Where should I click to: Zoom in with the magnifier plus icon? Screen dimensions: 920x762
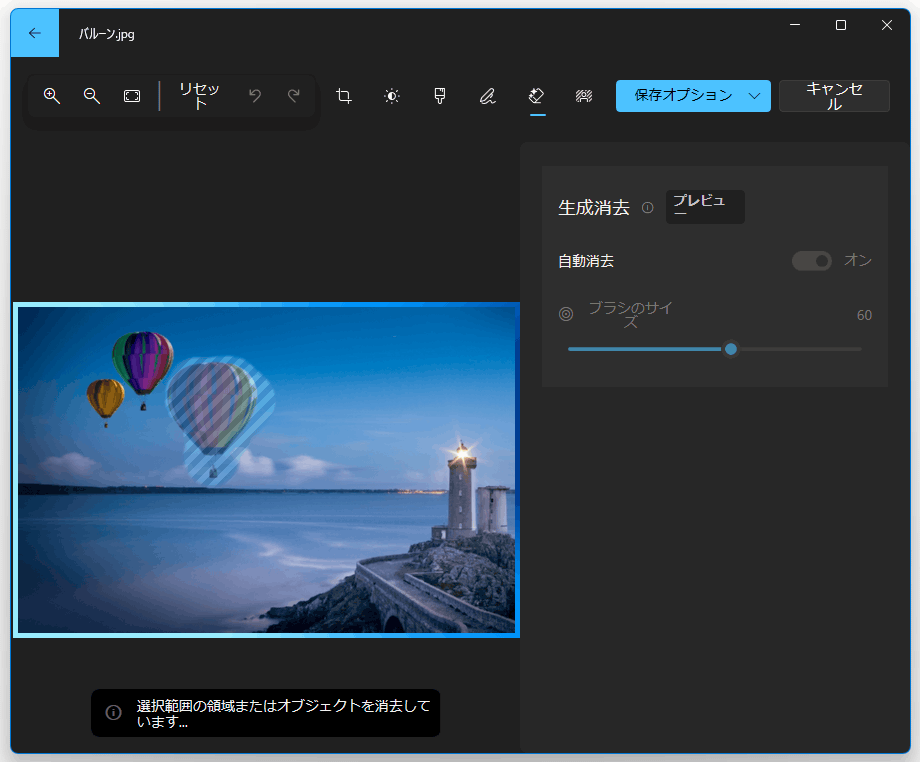[x=52, y=96]
